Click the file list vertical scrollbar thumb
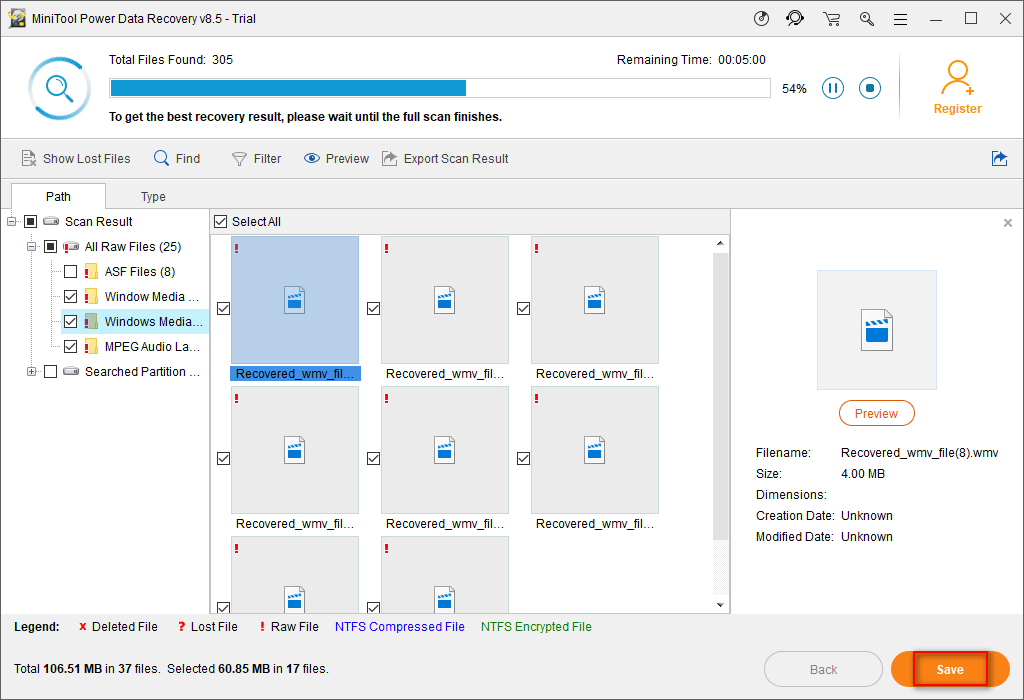The width and height of the screenshot is (1024, 700). click(720, 396)
